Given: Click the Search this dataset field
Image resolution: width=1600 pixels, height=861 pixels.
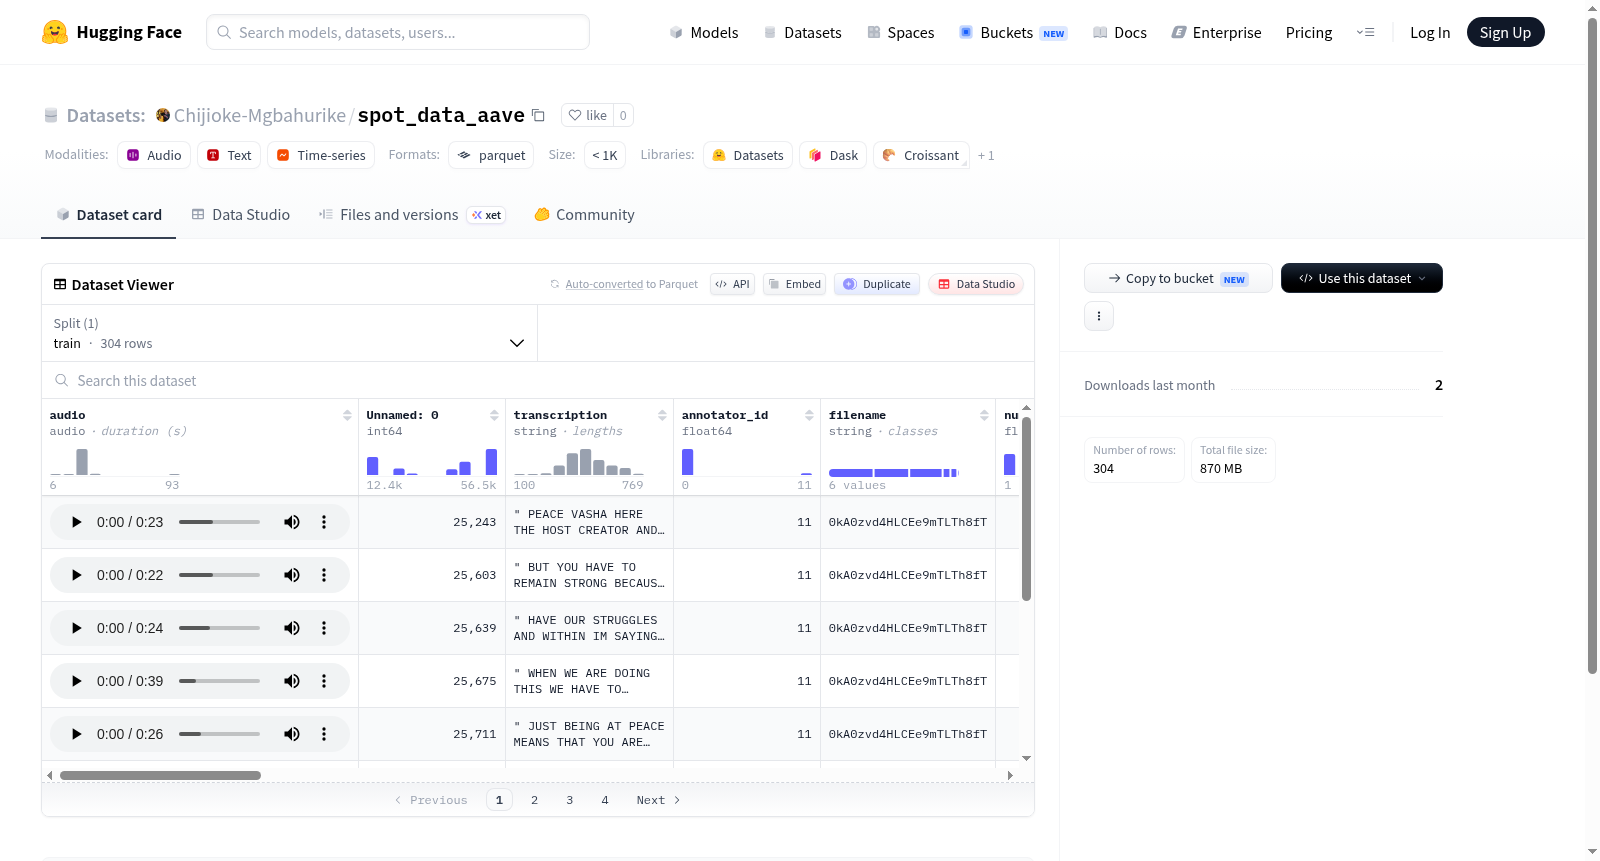Looking at the screenshot, I should coord(538,381).
